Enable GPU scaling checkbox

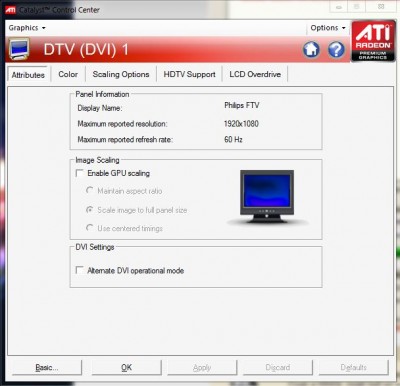[x=80, y=173]
